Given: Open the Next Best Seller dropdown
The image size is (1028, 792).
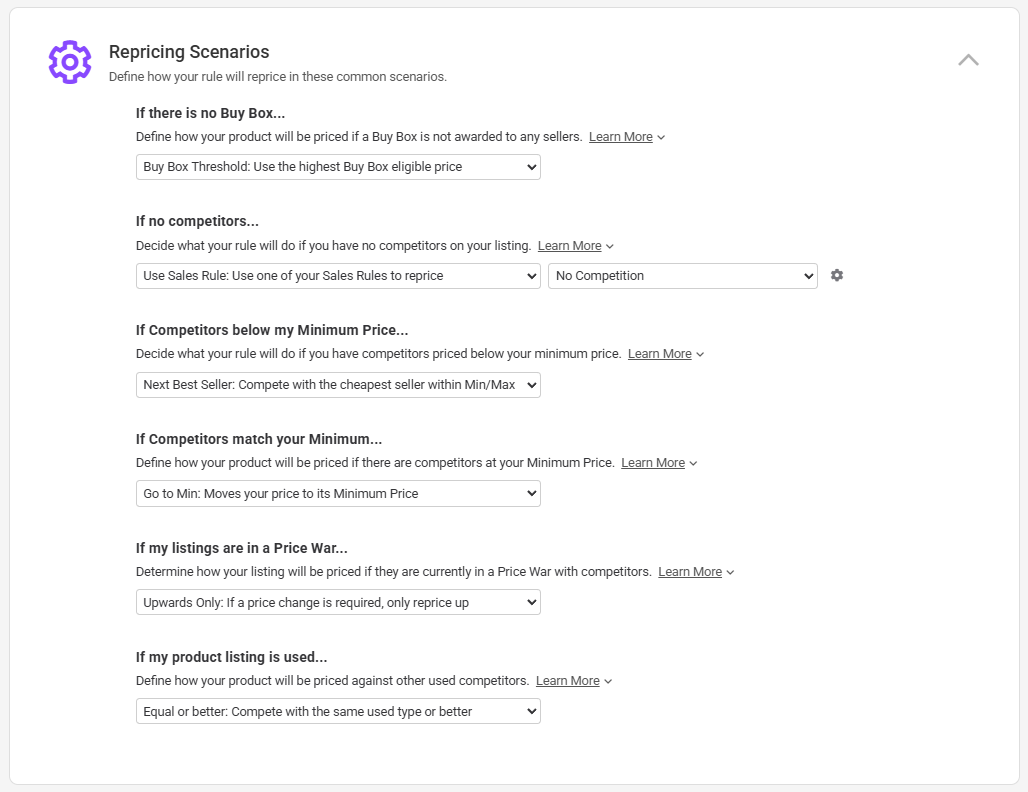Looking at the screenshot, I should [338, 385].
